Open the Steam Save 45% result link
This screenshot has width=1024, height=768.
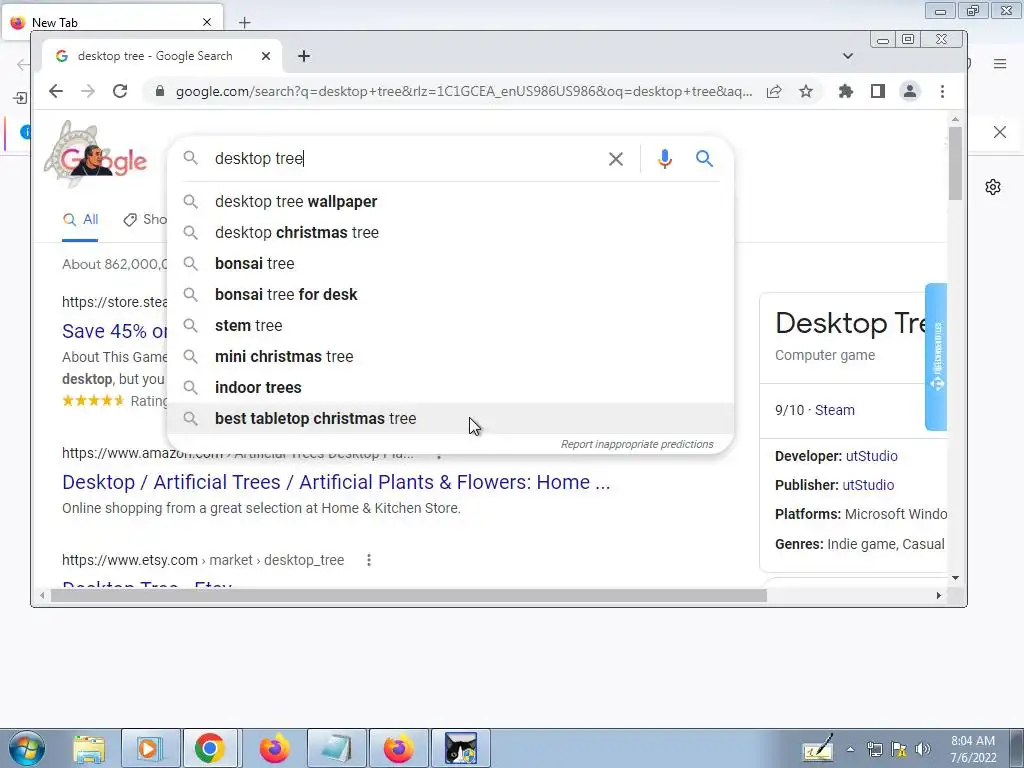[115, 331]
